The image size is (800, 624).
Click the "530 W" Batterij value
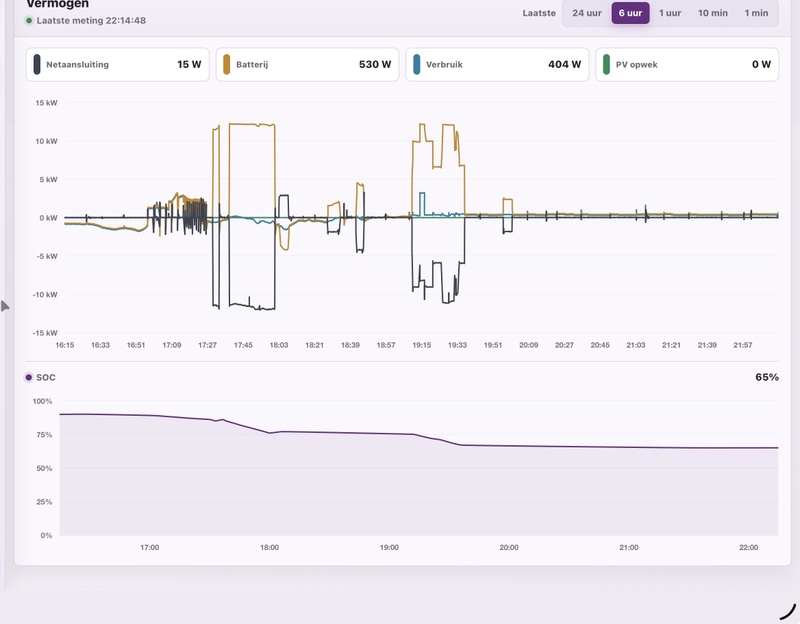pyautogui.click(x=375, y=64)
